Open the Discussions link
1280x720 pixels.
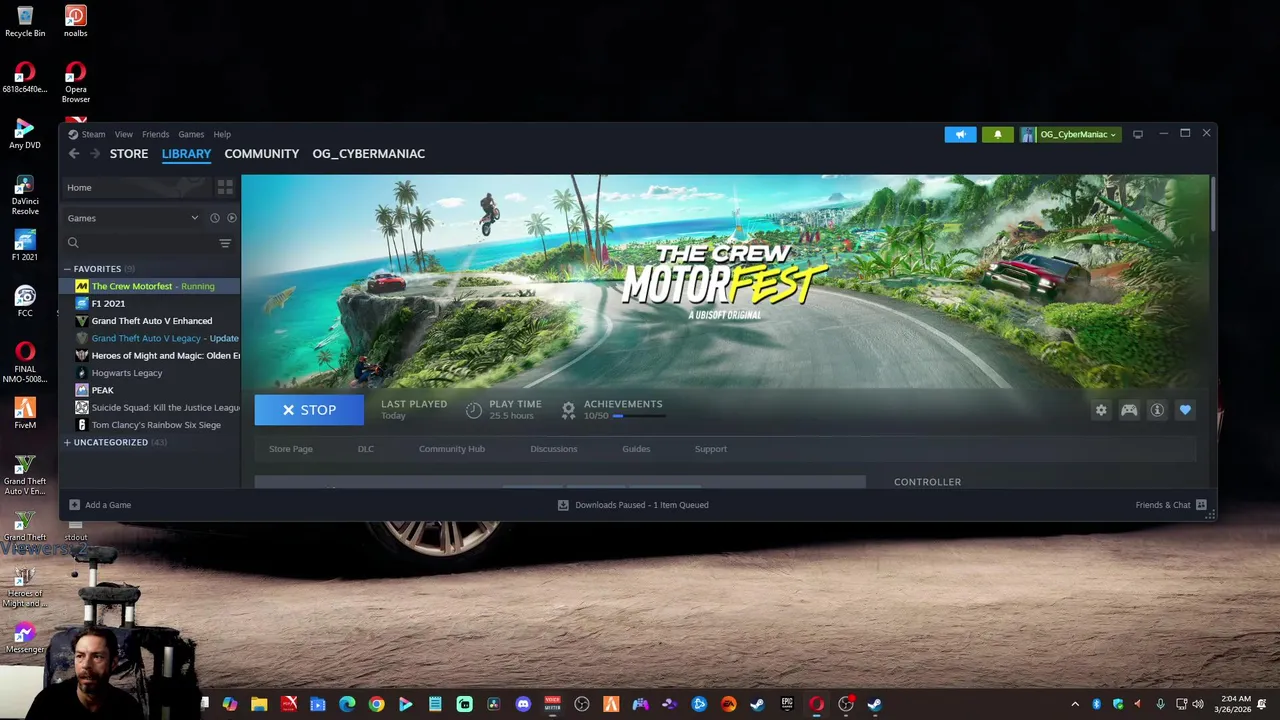[x=554, y=449]
